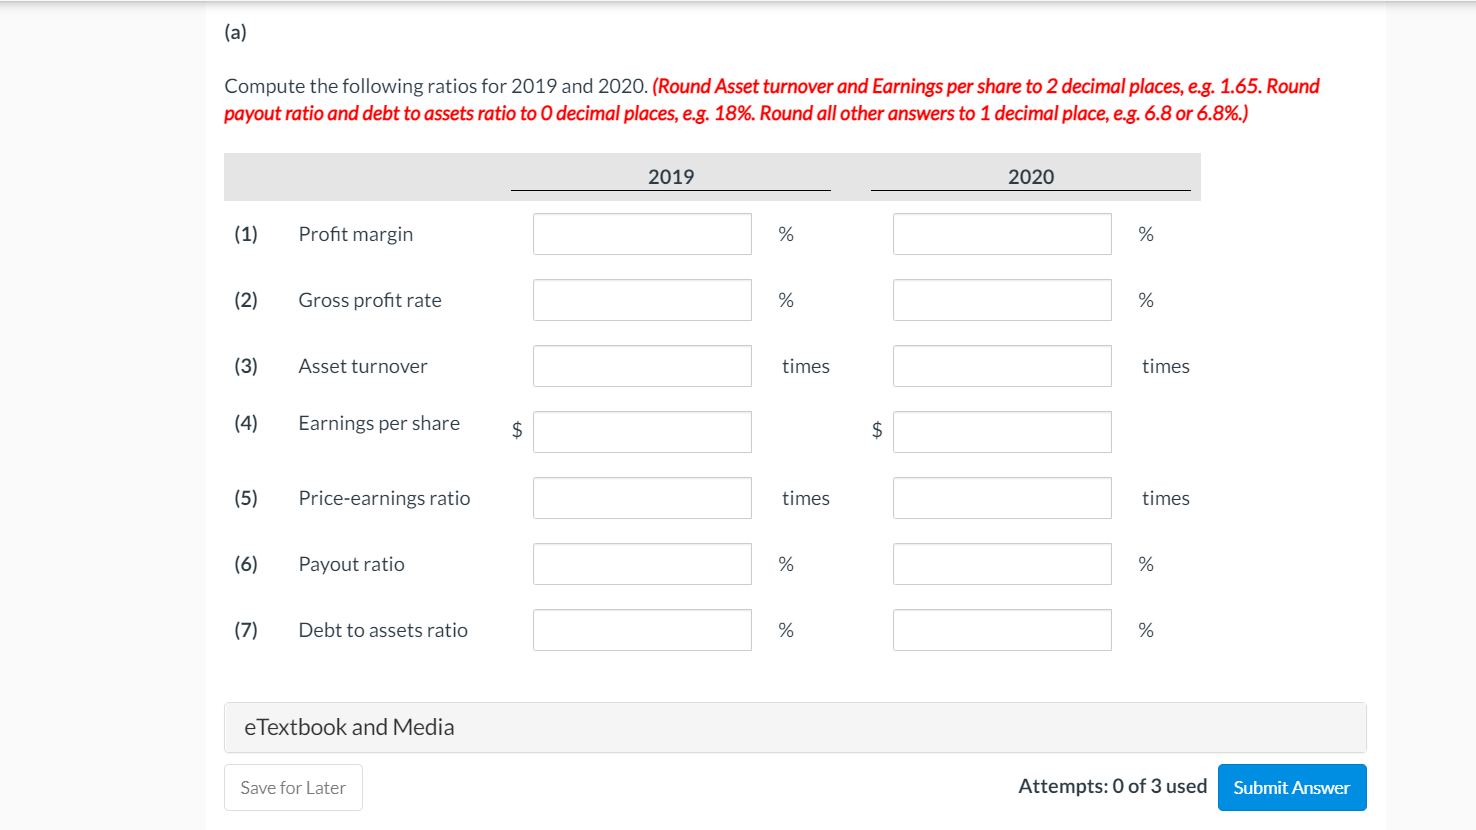Click the 2019 Profit margin input field
This screenshot has width=1476, height=830.
click(641, 233)
